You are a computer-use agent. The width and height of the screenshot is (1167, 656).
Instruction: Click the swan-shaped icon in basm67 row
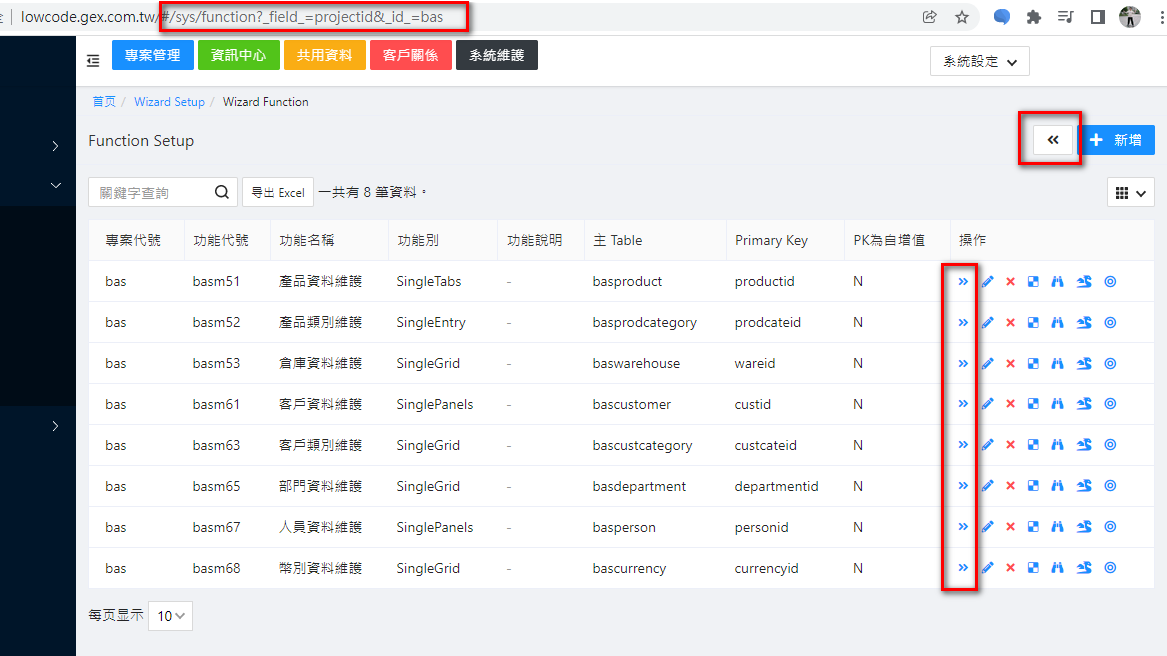point(1084,528)
